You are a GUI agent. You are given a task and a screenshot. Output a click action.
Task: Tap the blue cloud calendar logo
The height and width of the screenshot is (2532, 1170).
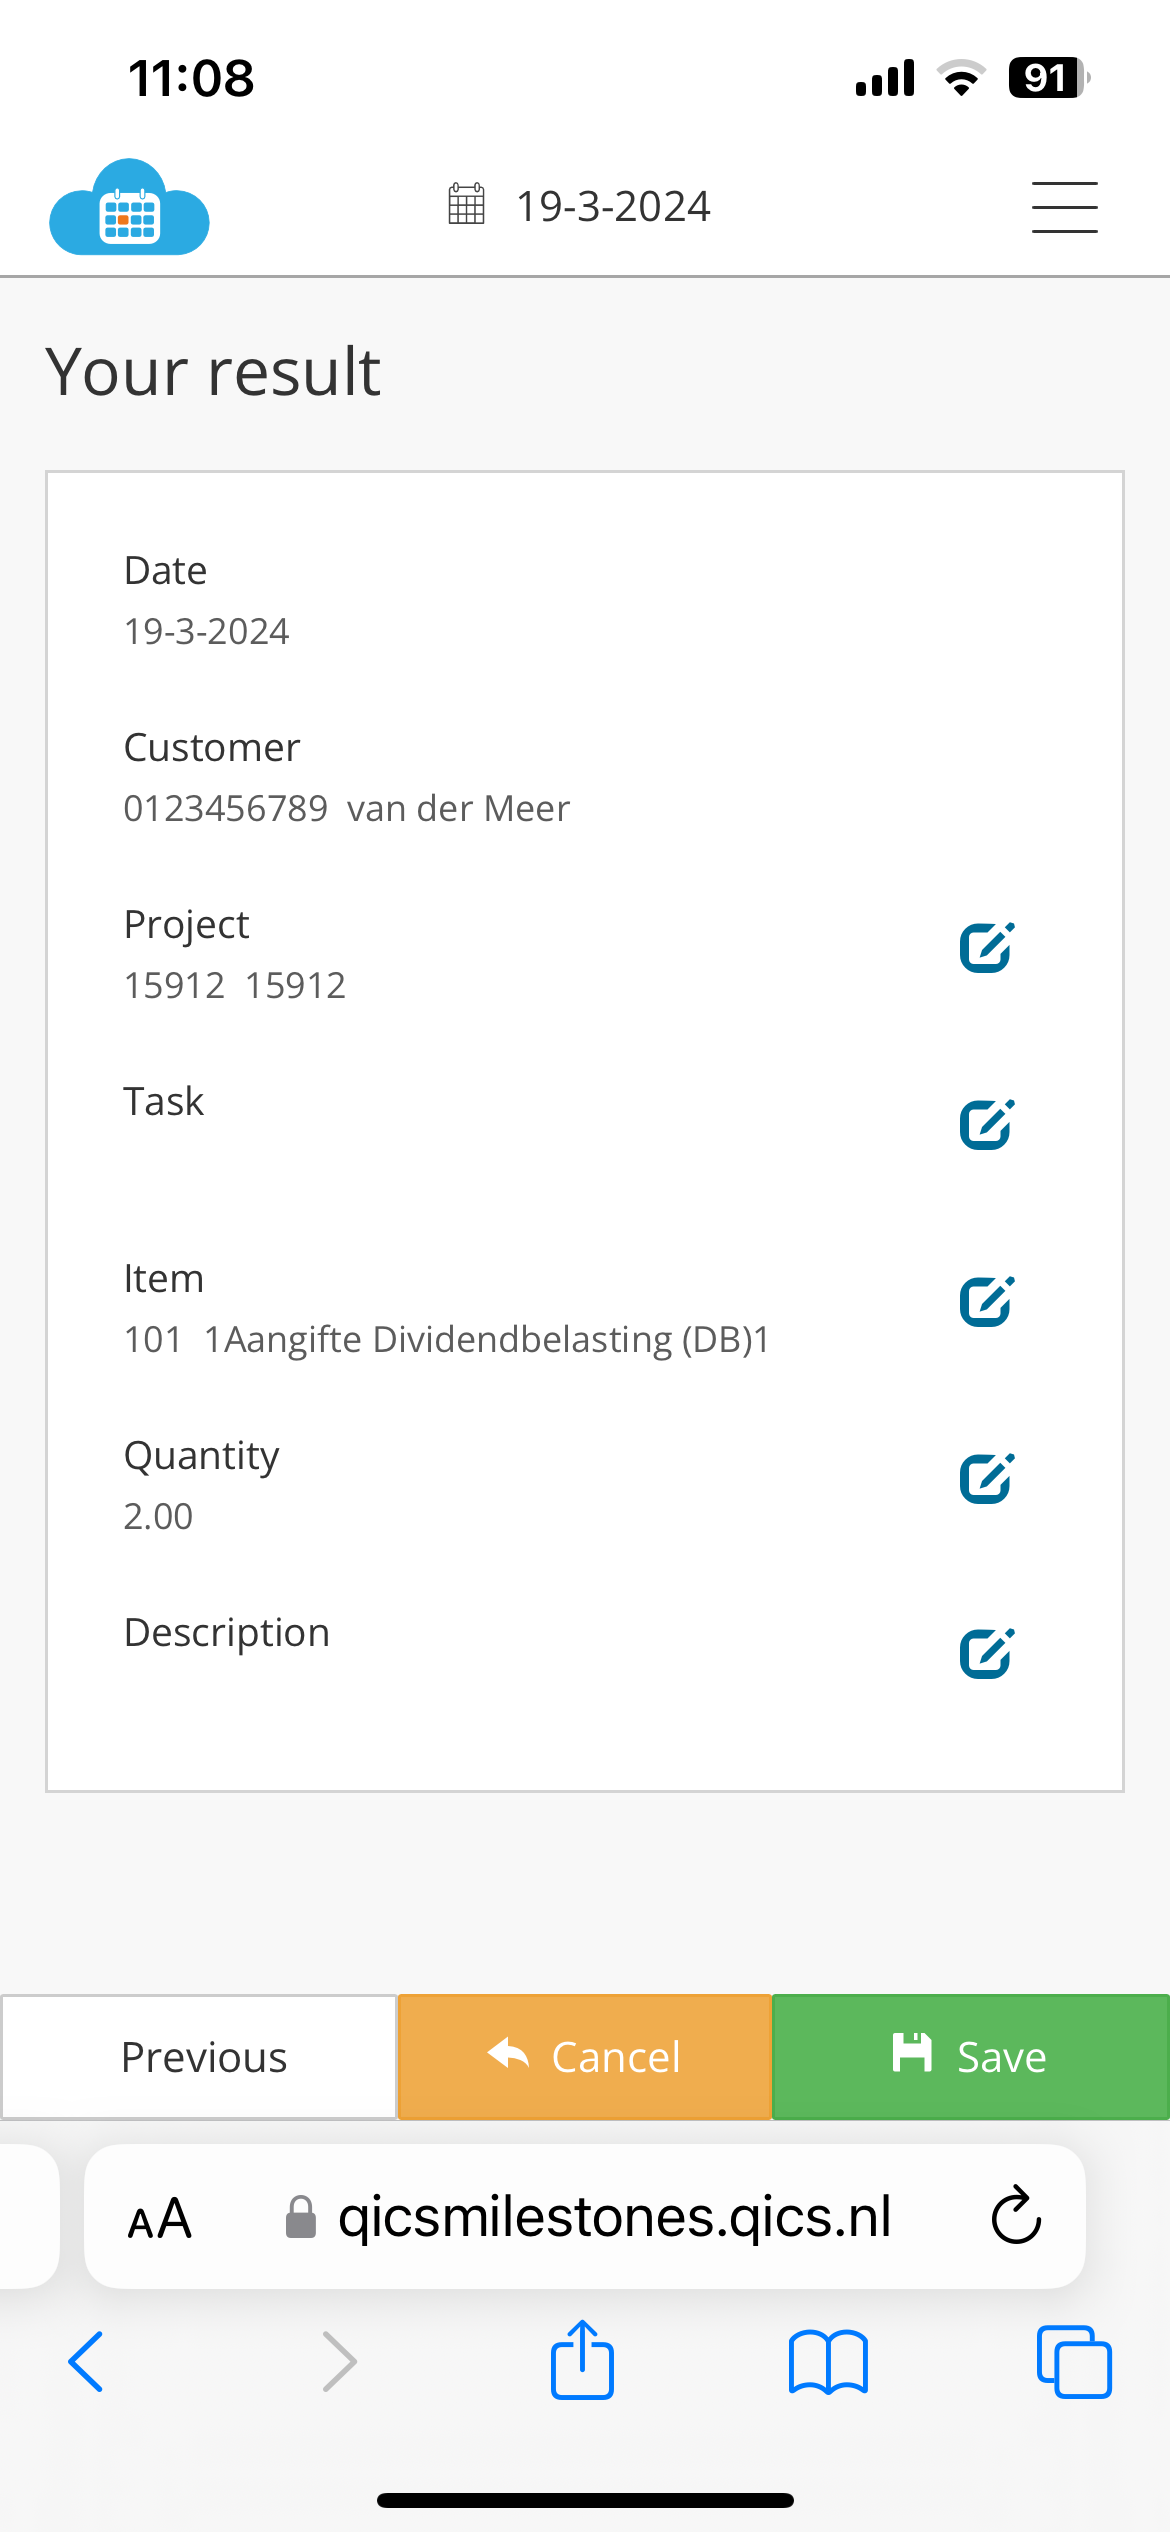click(129, 207)
